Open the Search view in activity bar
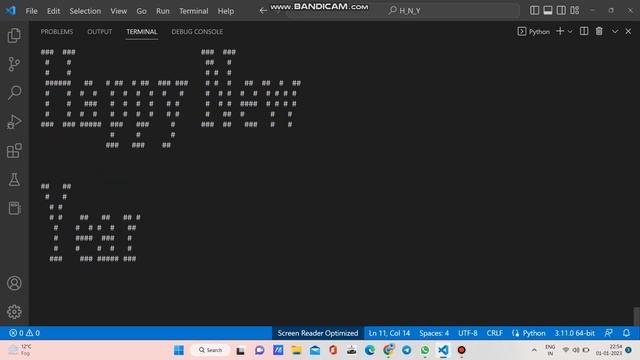Screen dimensions: 640x360 (14, 93)
